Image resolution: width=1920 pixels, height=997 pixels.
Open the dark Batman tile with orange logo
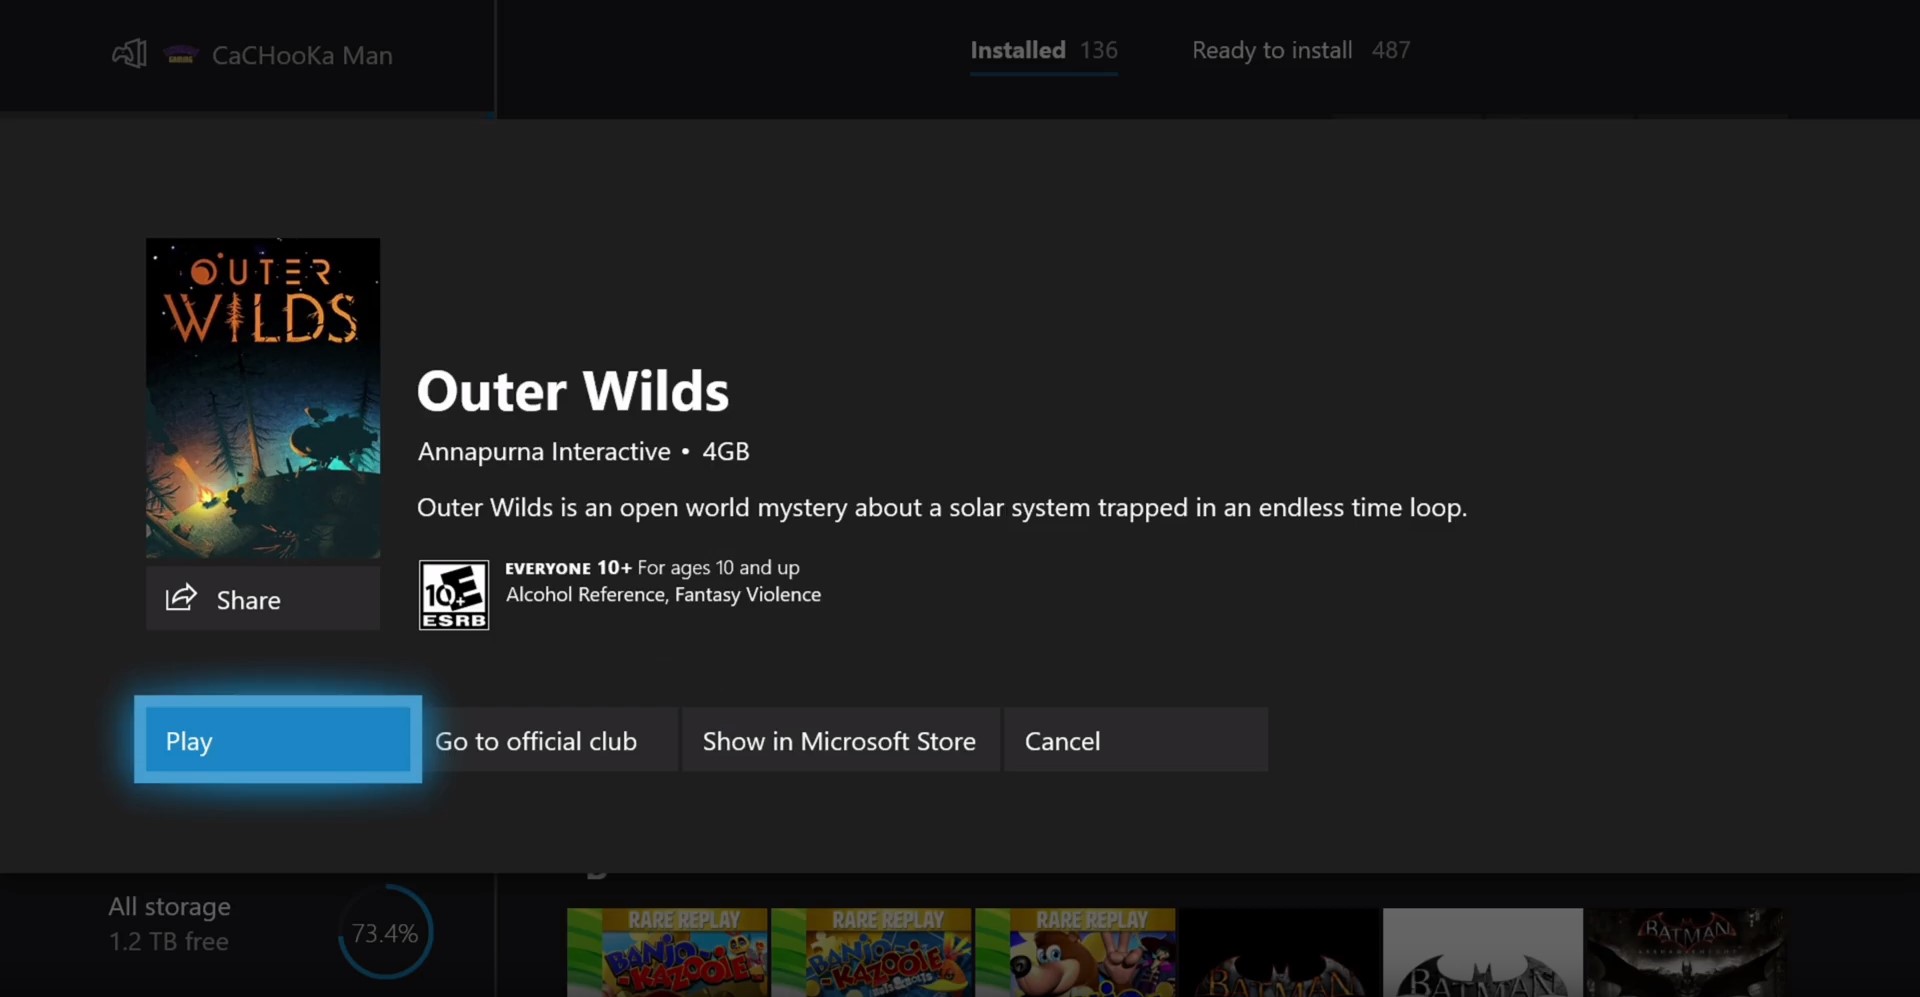[1280, 952]
